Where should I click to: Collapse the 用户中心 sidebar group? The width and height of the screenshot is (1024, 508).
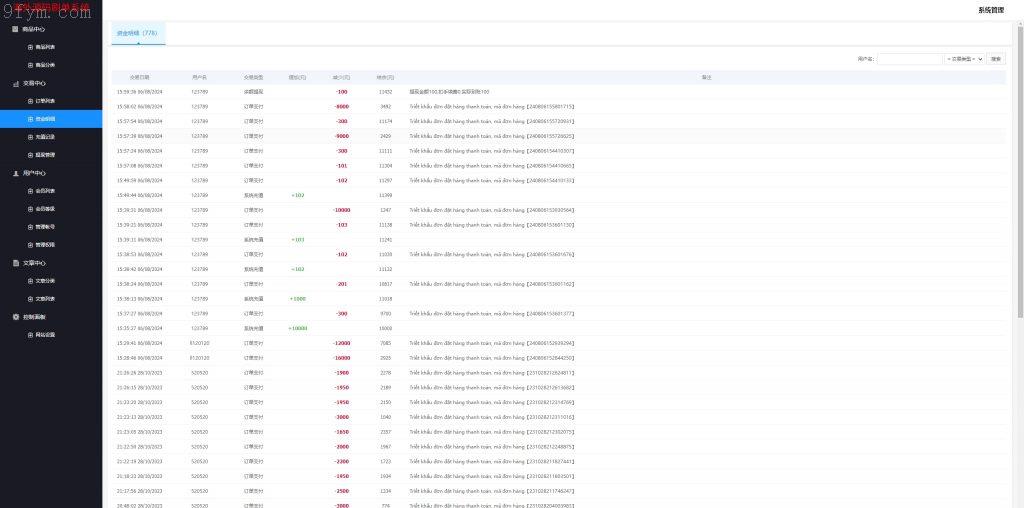[x=34, y=173]
